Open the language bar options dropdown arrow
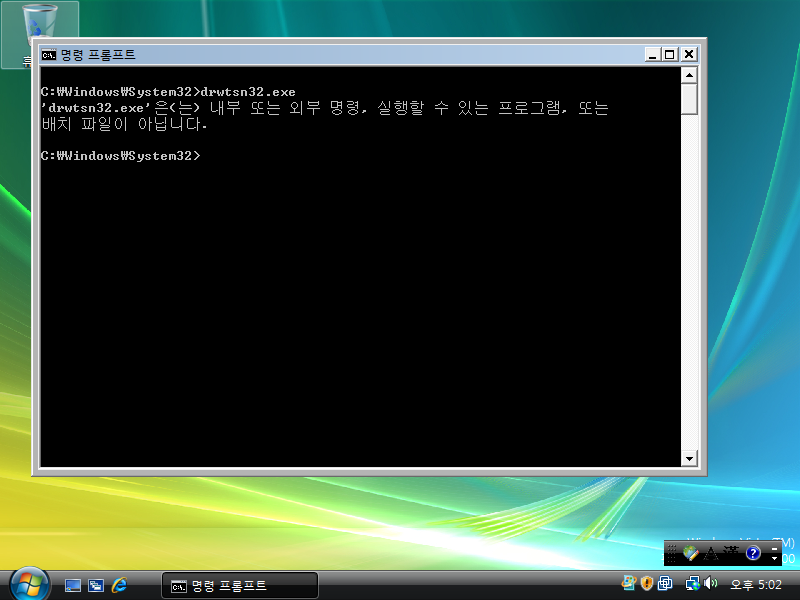This screenshot has height=600, width=800. 774,559
